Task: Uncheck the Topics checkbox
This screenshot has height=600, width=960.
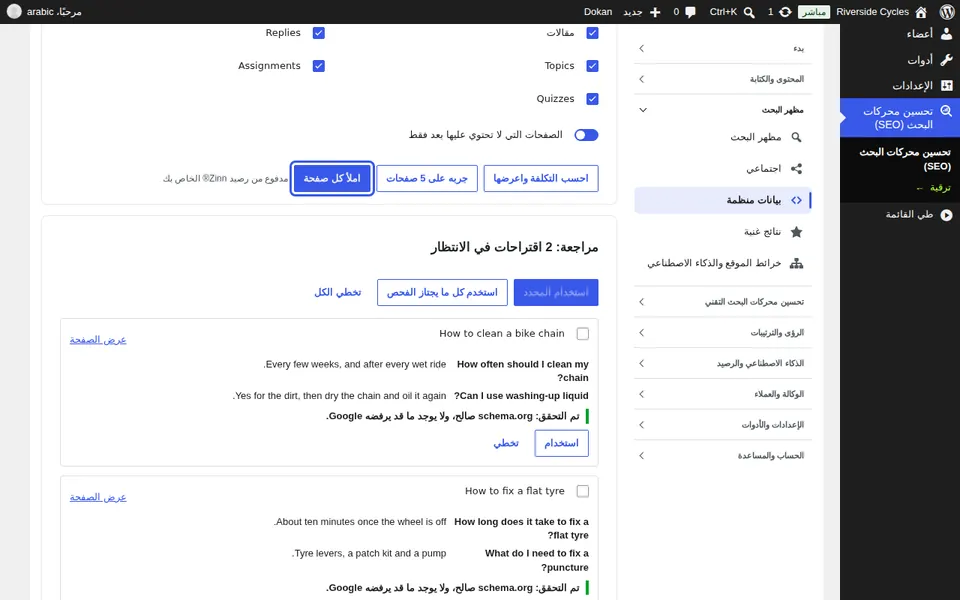Action: pos(592,66)
